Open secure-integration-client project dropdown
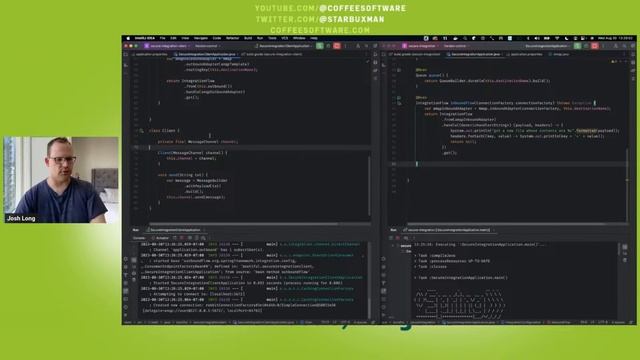640x360 pixels. [167, 46]
